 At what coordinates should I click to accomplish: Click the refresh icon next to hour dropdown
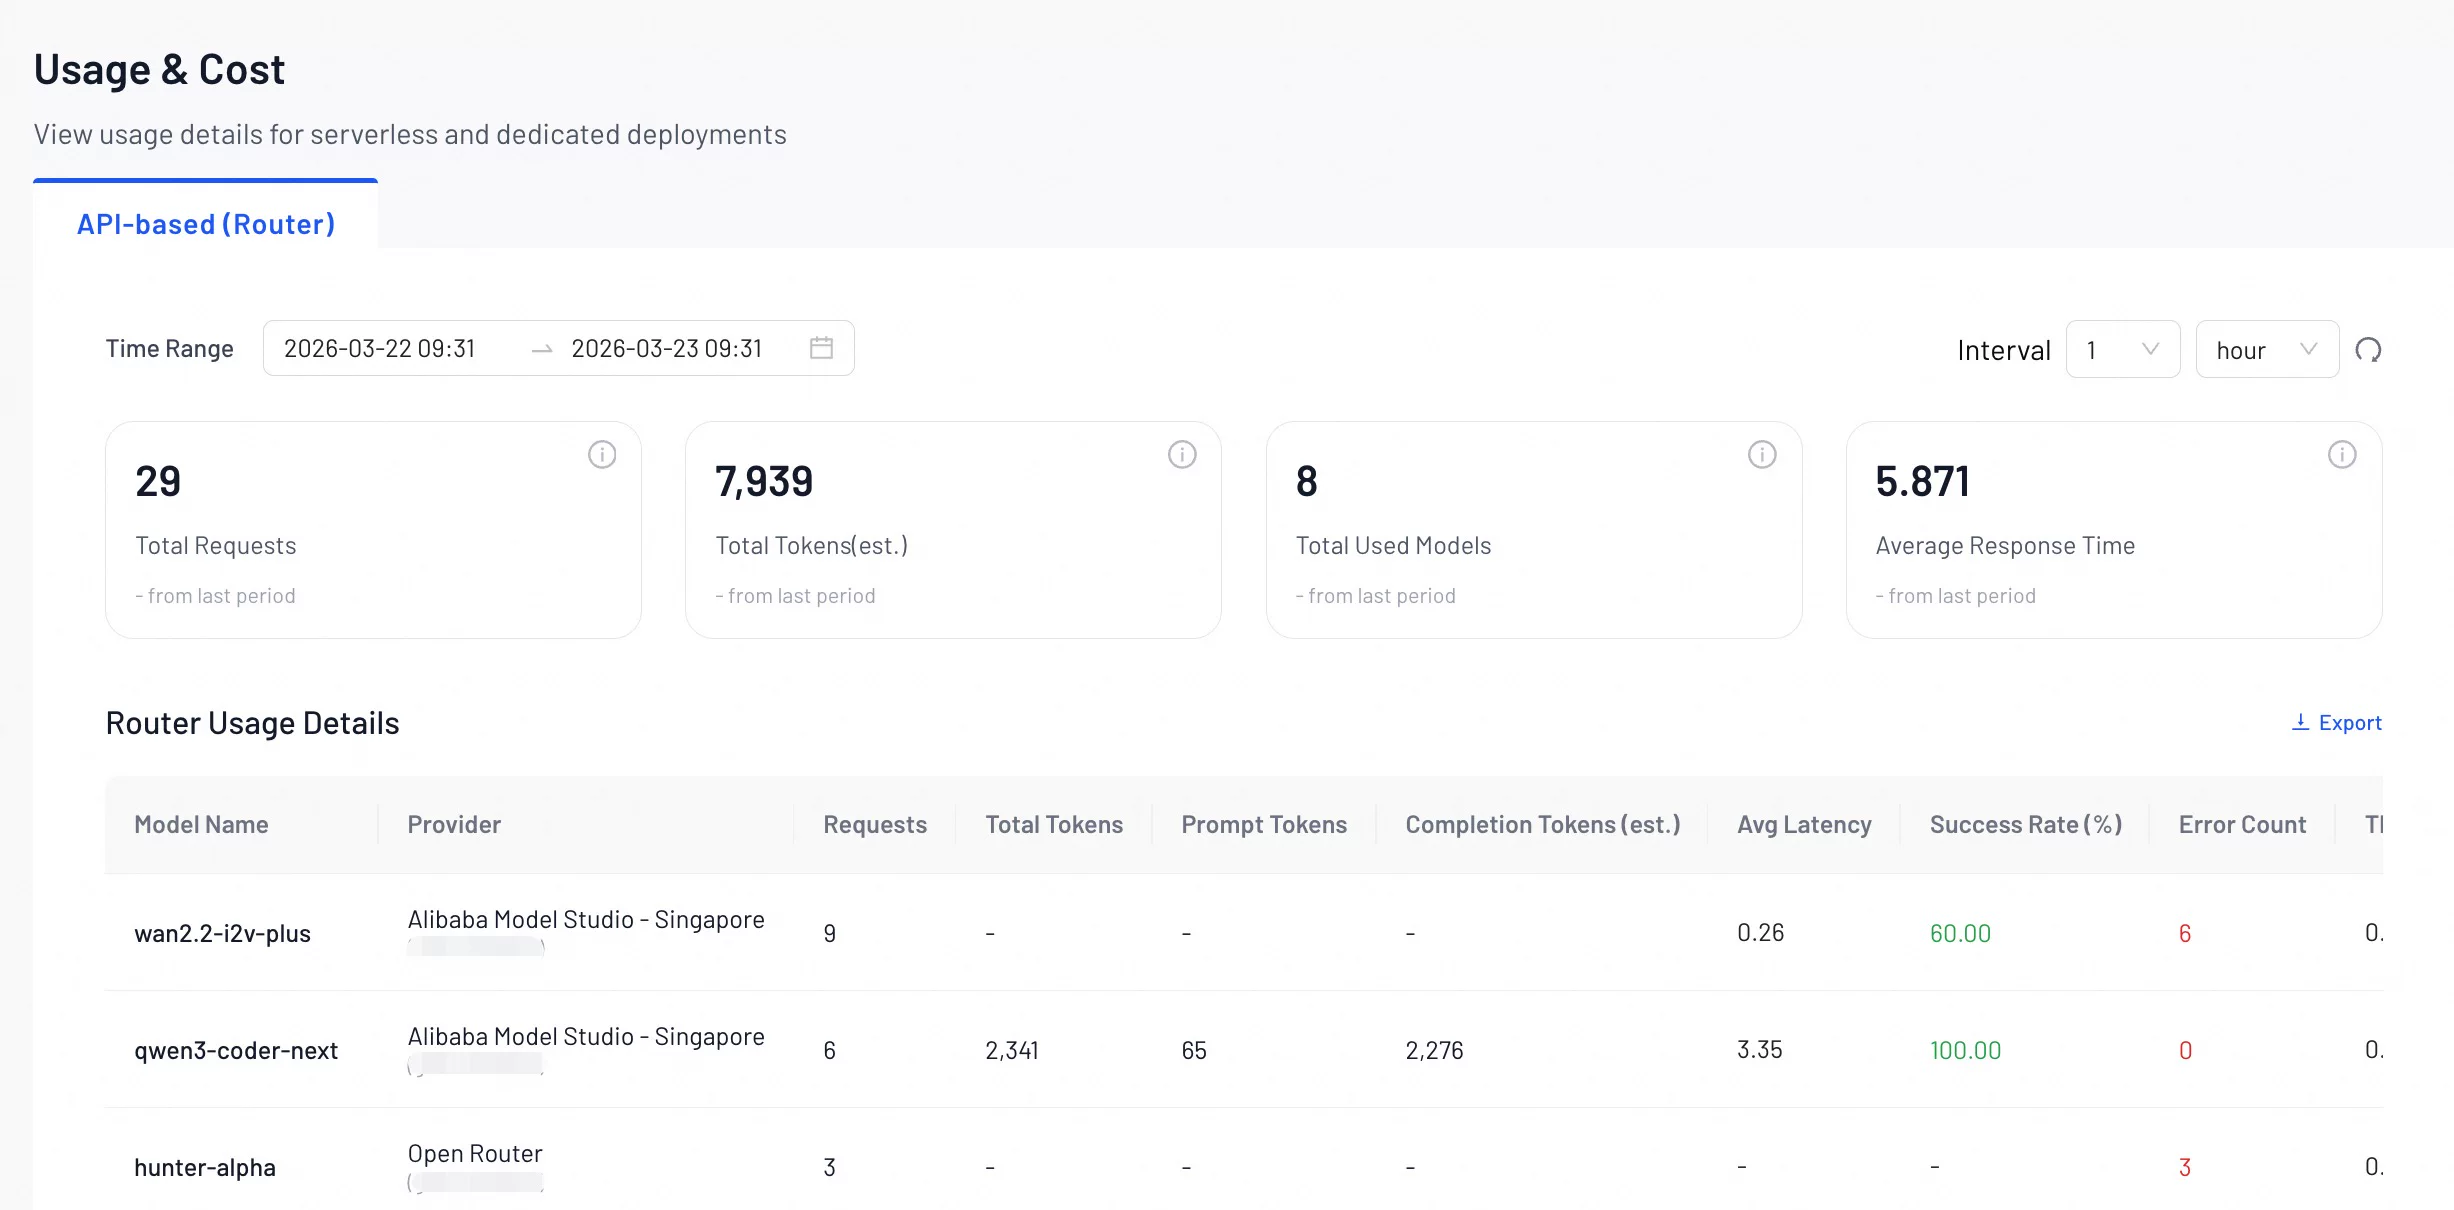pyautogui.click(x=2368, y=350)
